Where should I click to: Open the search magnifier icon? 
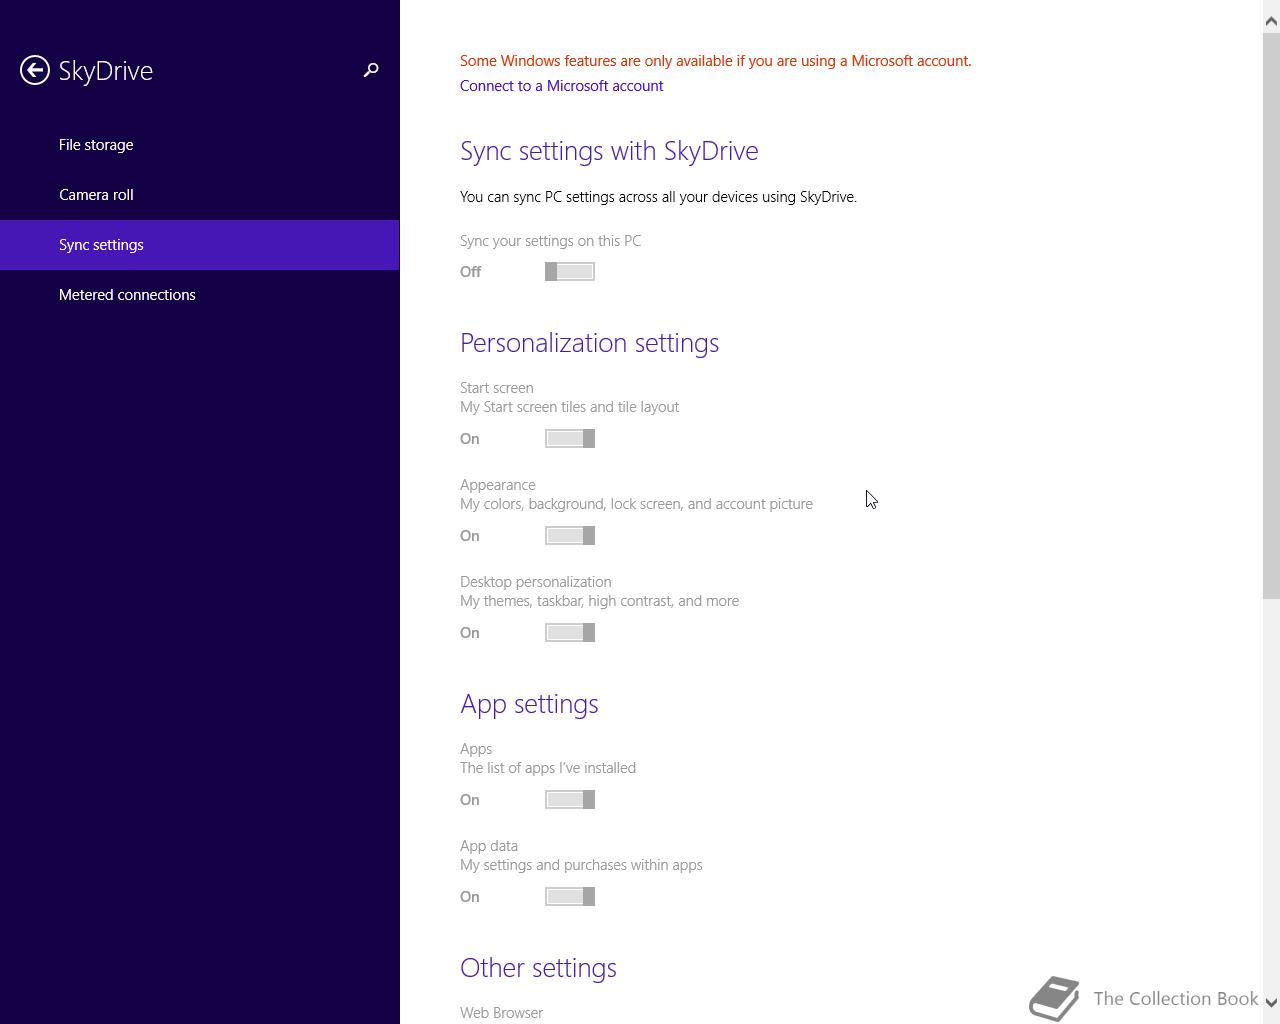point(371,70)
